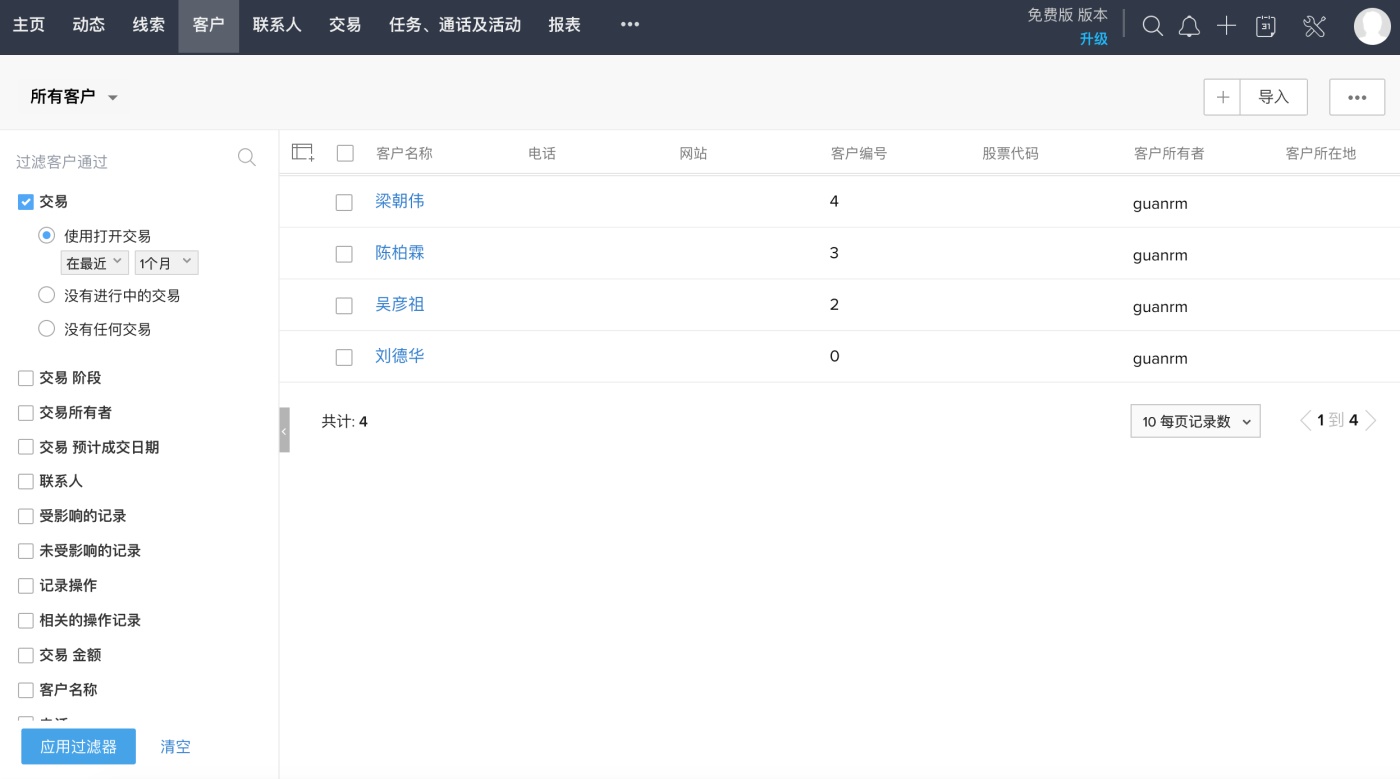Select the 使用打开交易 radio option
This screenshot has height=779, width=1400.
coord(46,236)
